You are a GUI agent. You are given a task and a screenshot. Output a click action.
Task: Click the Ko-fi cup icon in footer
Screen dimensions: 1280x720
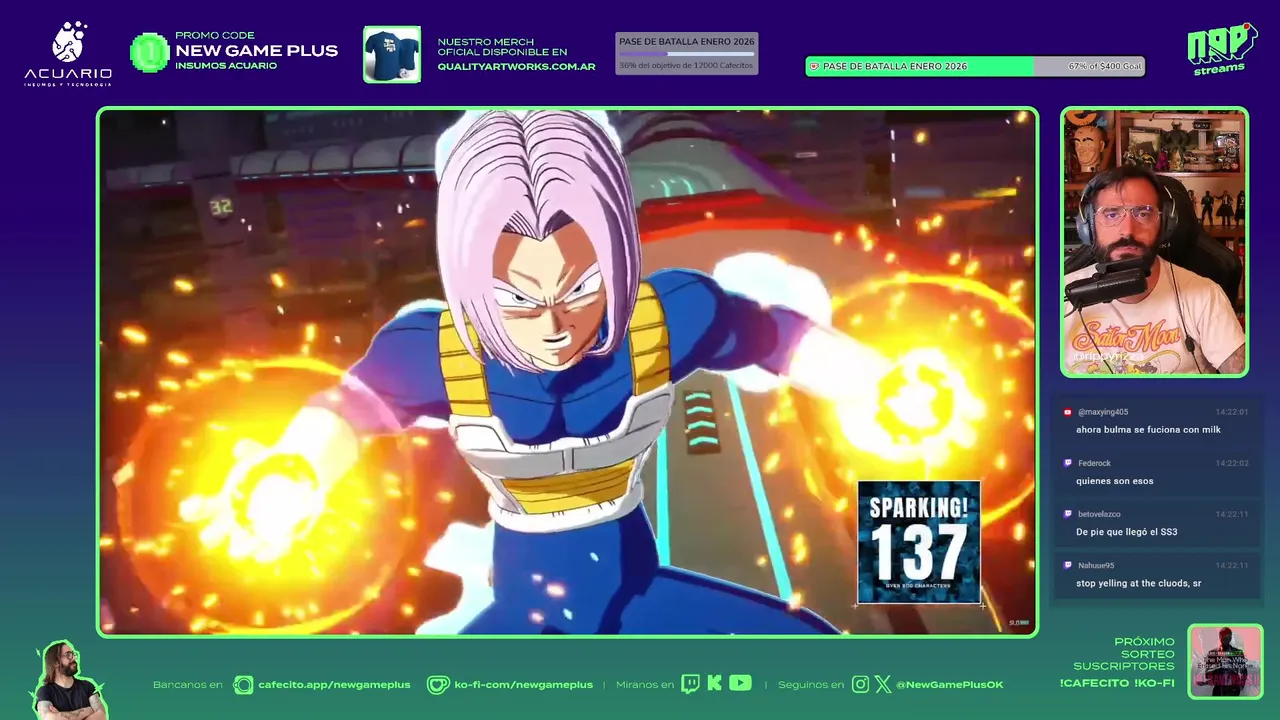click(438, 685)
